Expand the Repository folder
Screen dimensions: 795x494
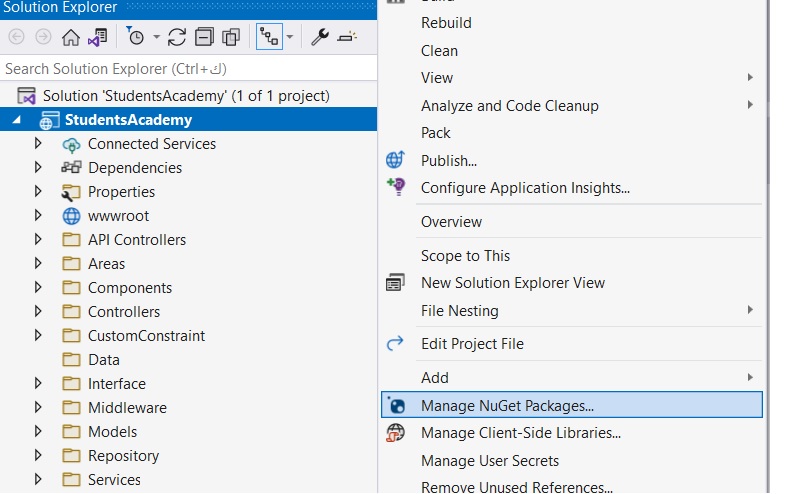(x=38, y=455)
